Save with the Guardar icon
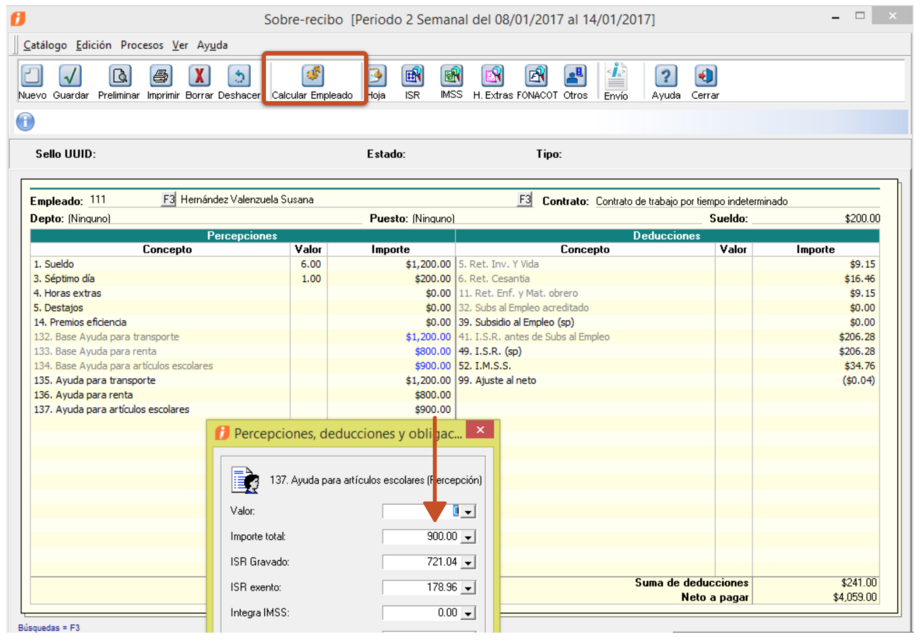Viewport: 922px width, 641px height. click(x=70, y=77)
